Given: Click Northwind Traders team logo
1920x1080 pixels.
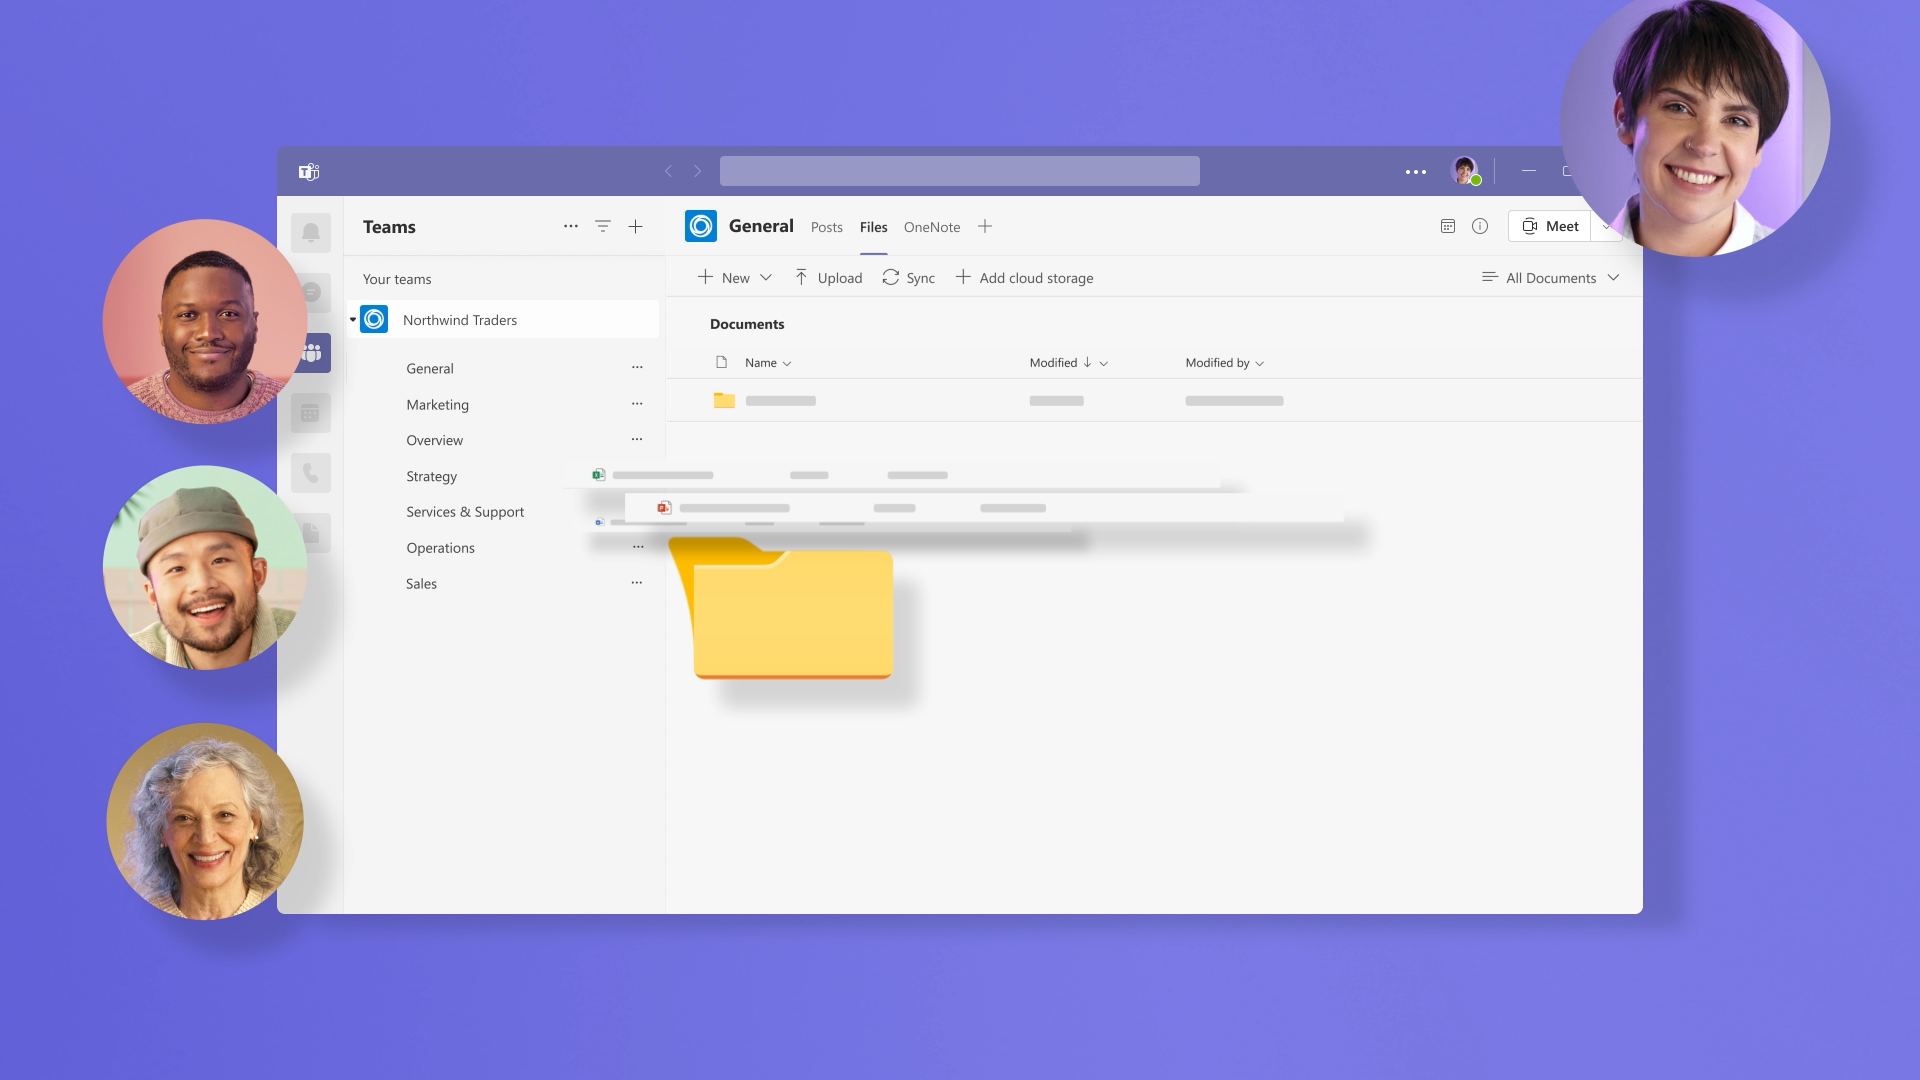Looking at the screenshot, I should 374,320.
